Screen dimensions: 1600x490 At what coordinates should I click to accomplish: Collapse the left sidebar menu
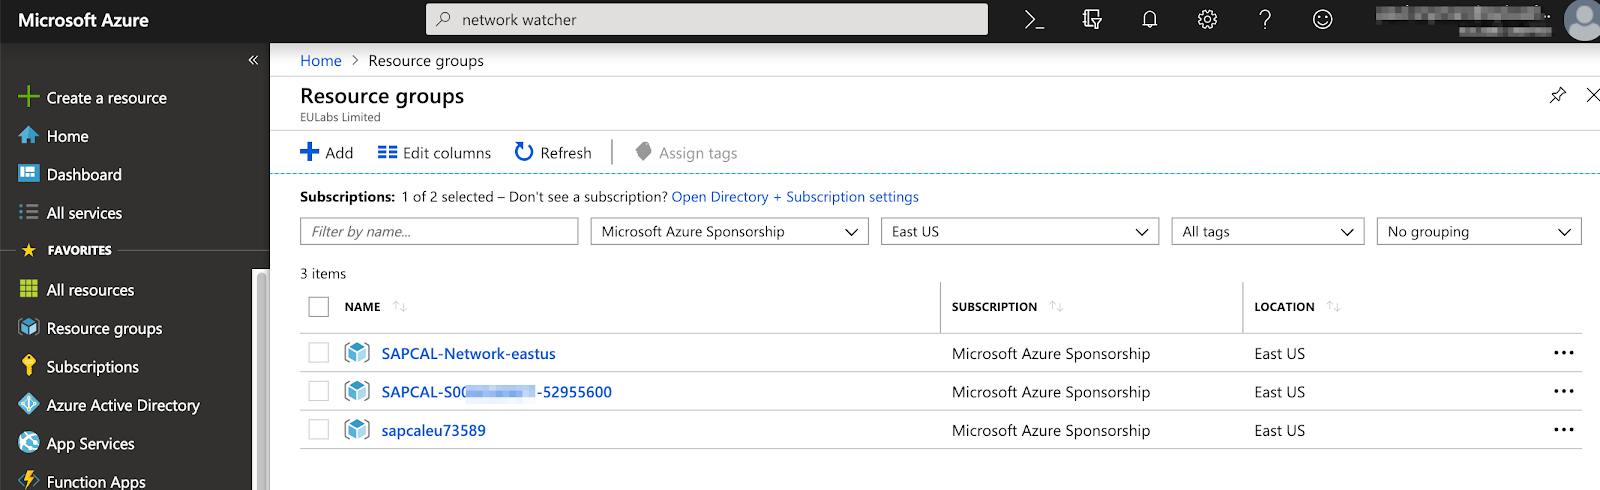point(253,60)
